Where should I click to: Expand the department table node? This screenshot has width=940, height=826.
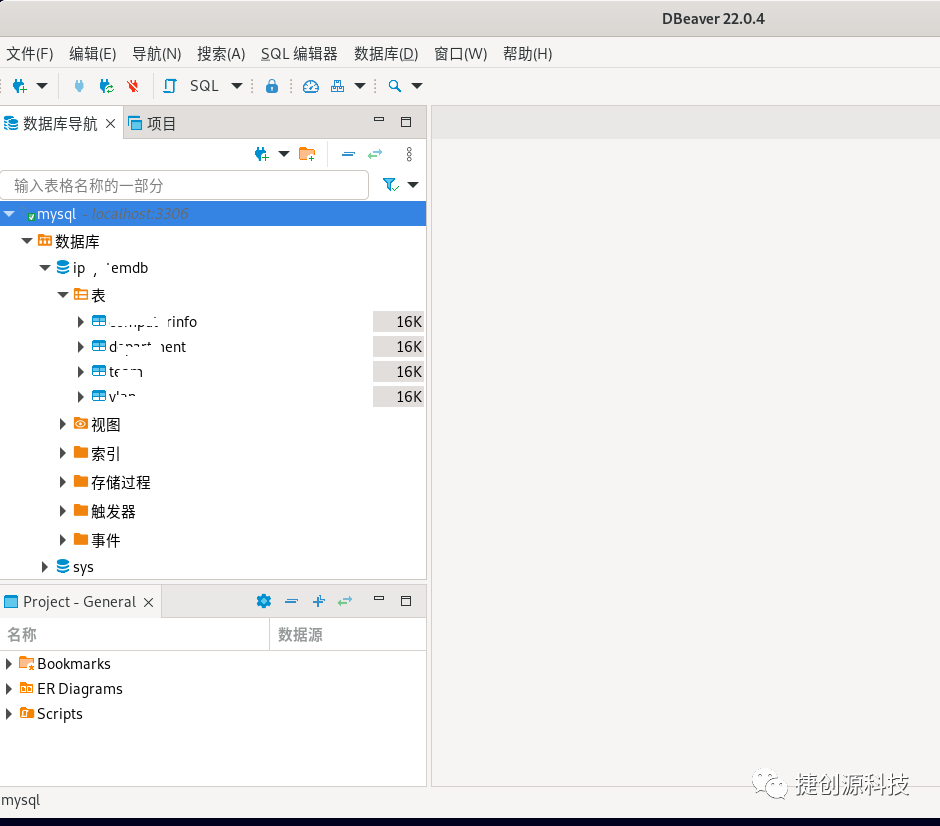click(x=80, y=346)
